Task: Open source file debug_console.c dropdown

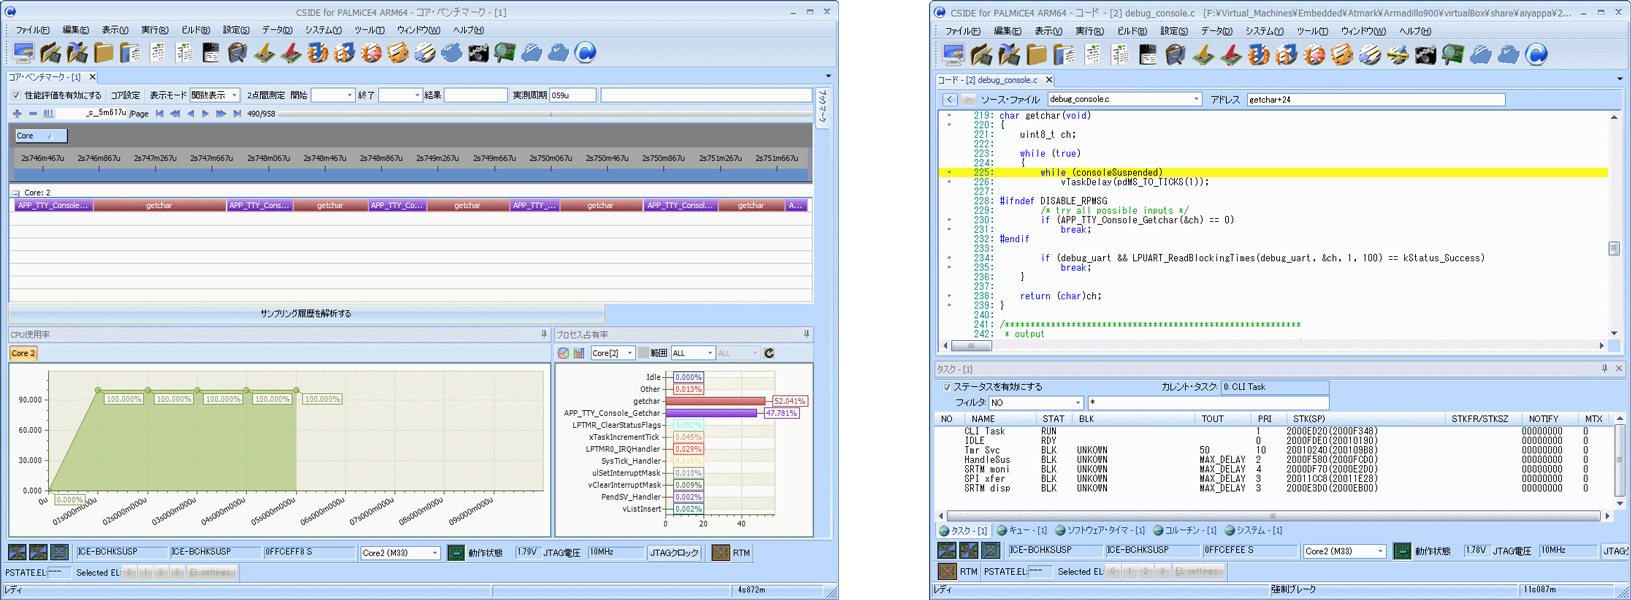Action: pyautogui.click(x=1124, y=99)
